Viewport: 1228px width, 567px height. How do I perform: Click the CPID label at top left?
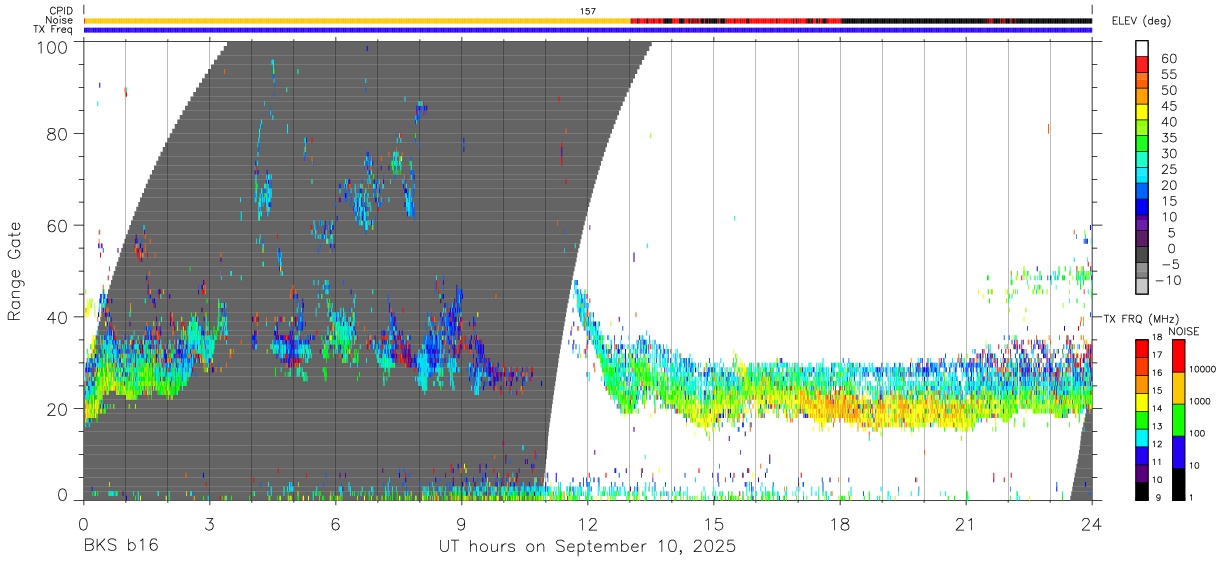61,11
